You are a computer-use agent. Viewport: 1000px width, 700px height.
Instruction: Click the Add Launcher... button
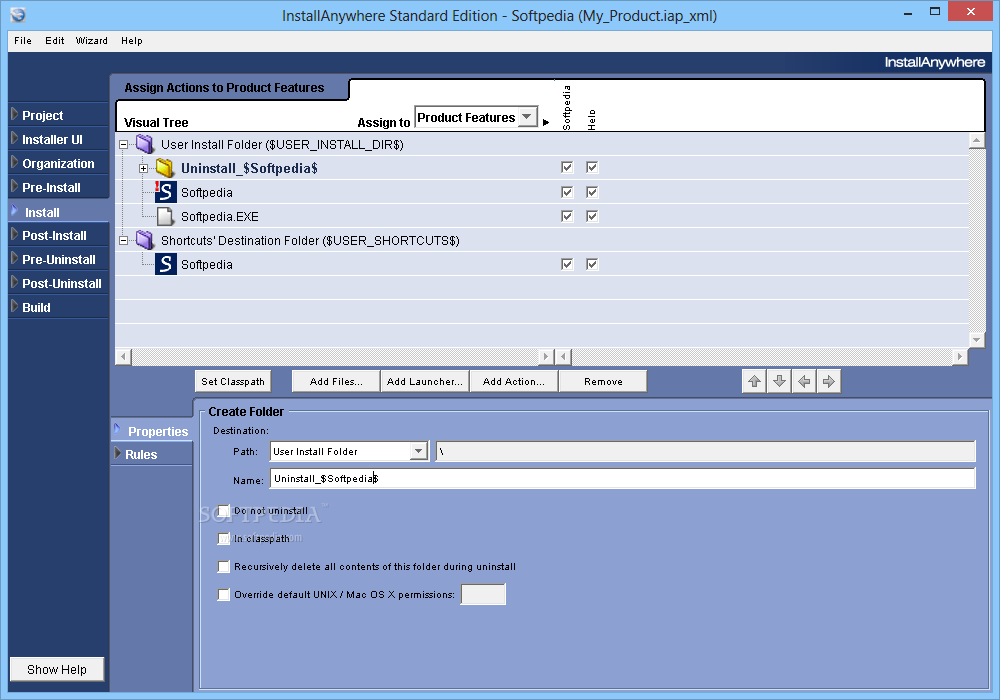pos(425,381)
